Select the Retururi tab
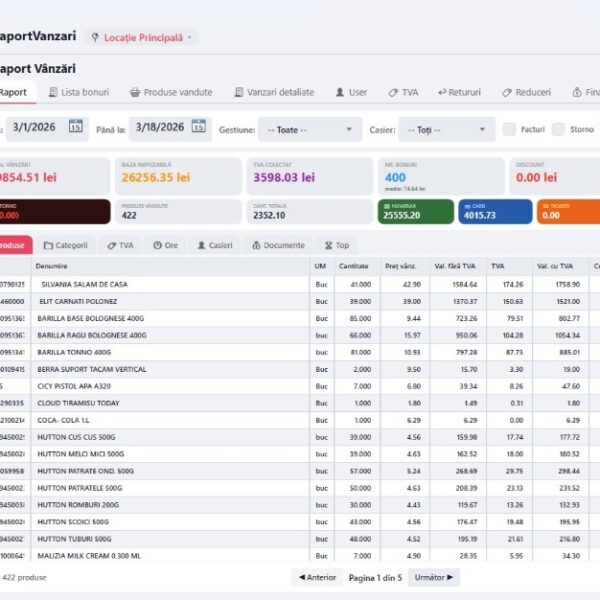 (460, 92)
